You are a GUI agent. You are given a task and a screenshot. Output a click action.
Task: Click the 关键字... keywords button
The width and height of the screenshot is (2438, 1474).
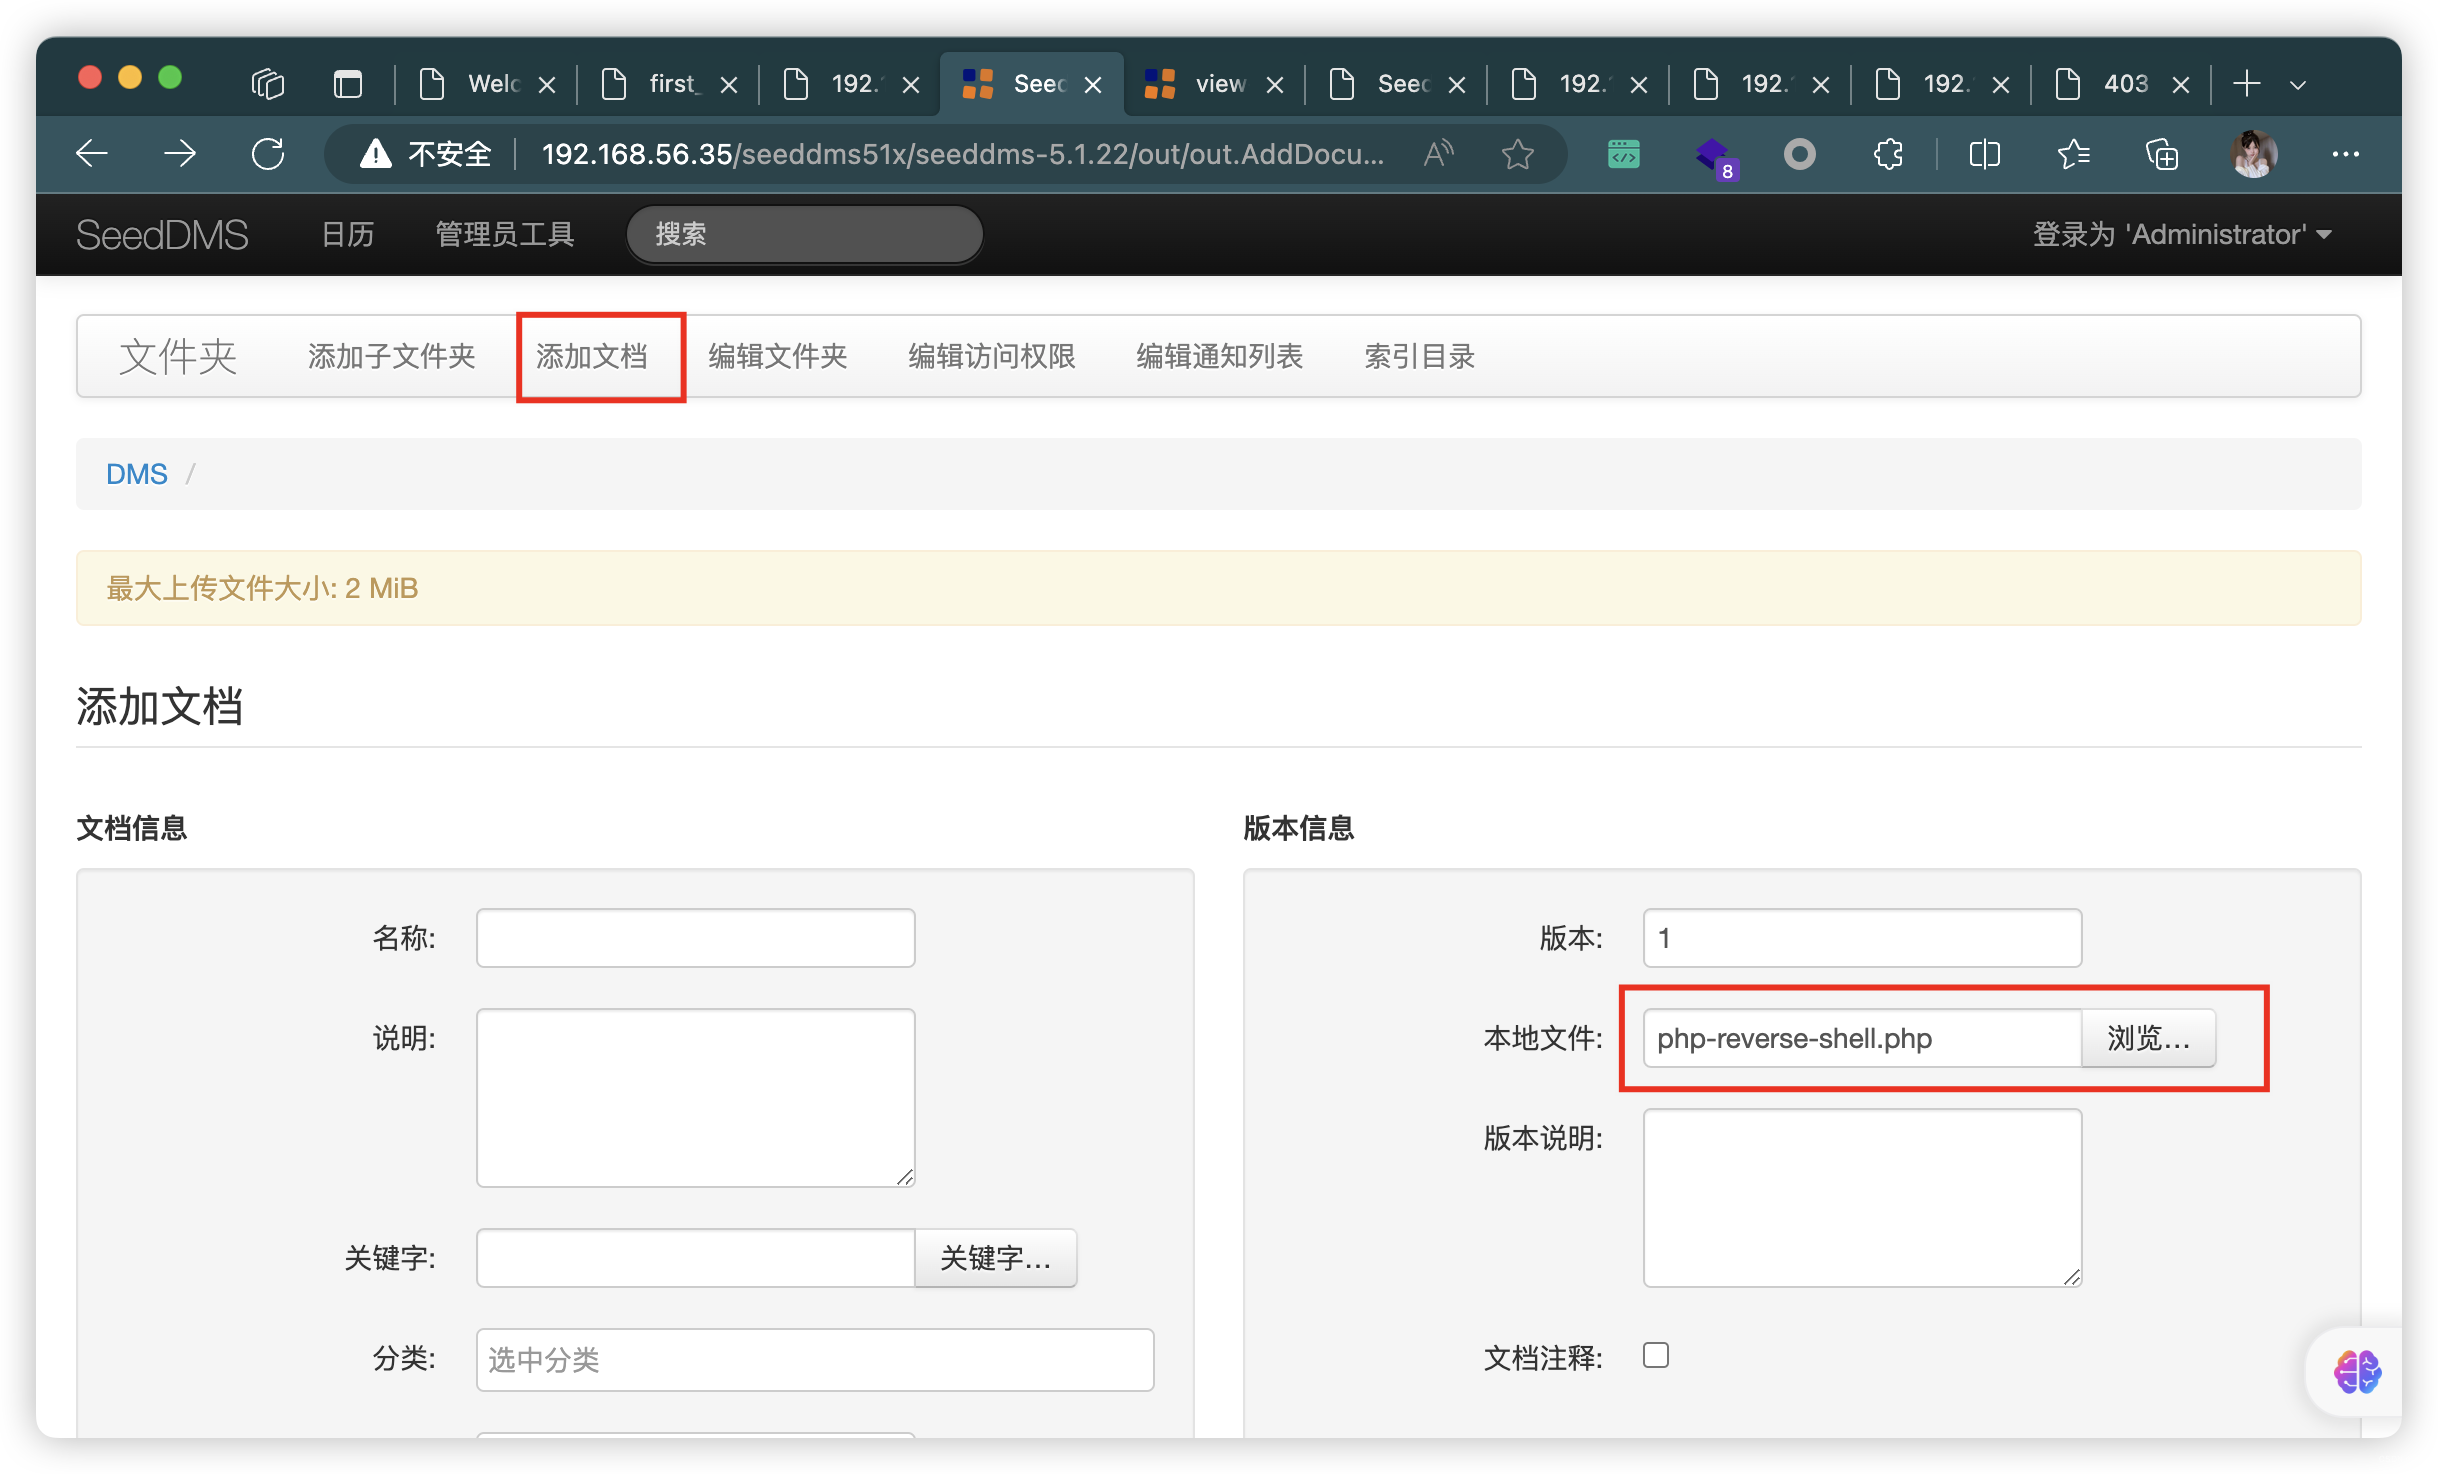click(996, 1258)
